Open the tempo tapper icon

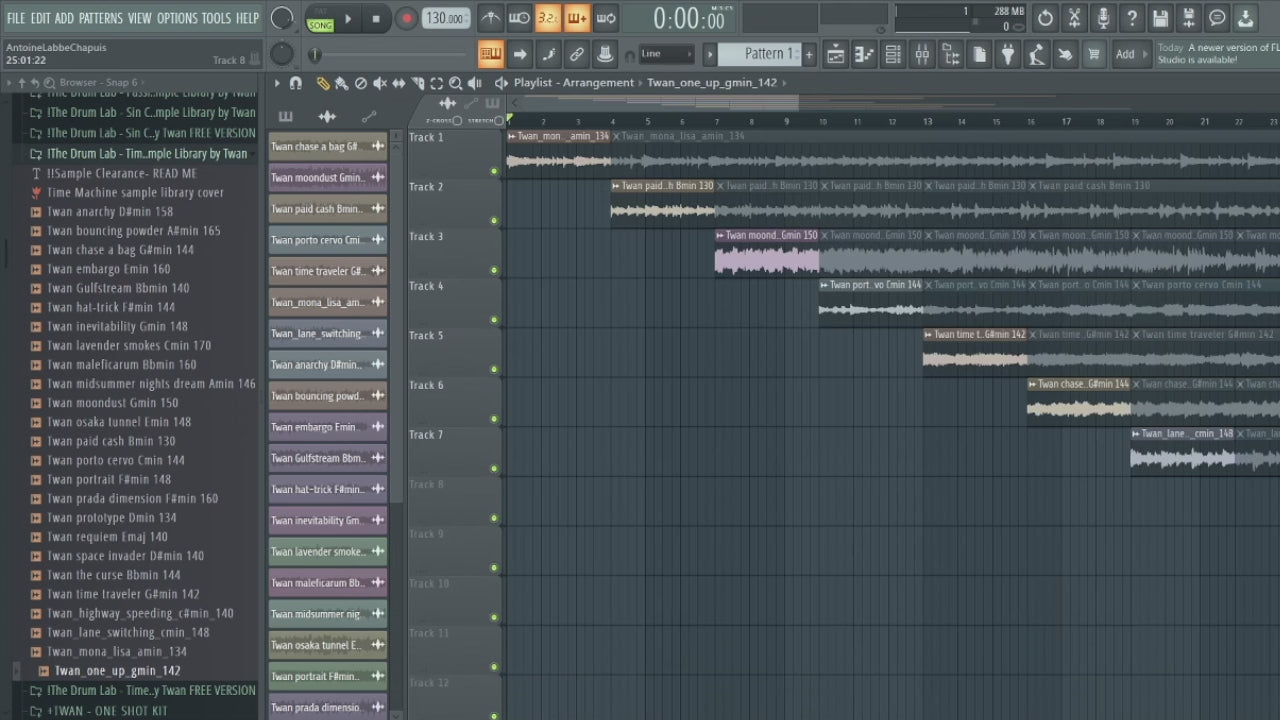click(x=1037, y=54)
